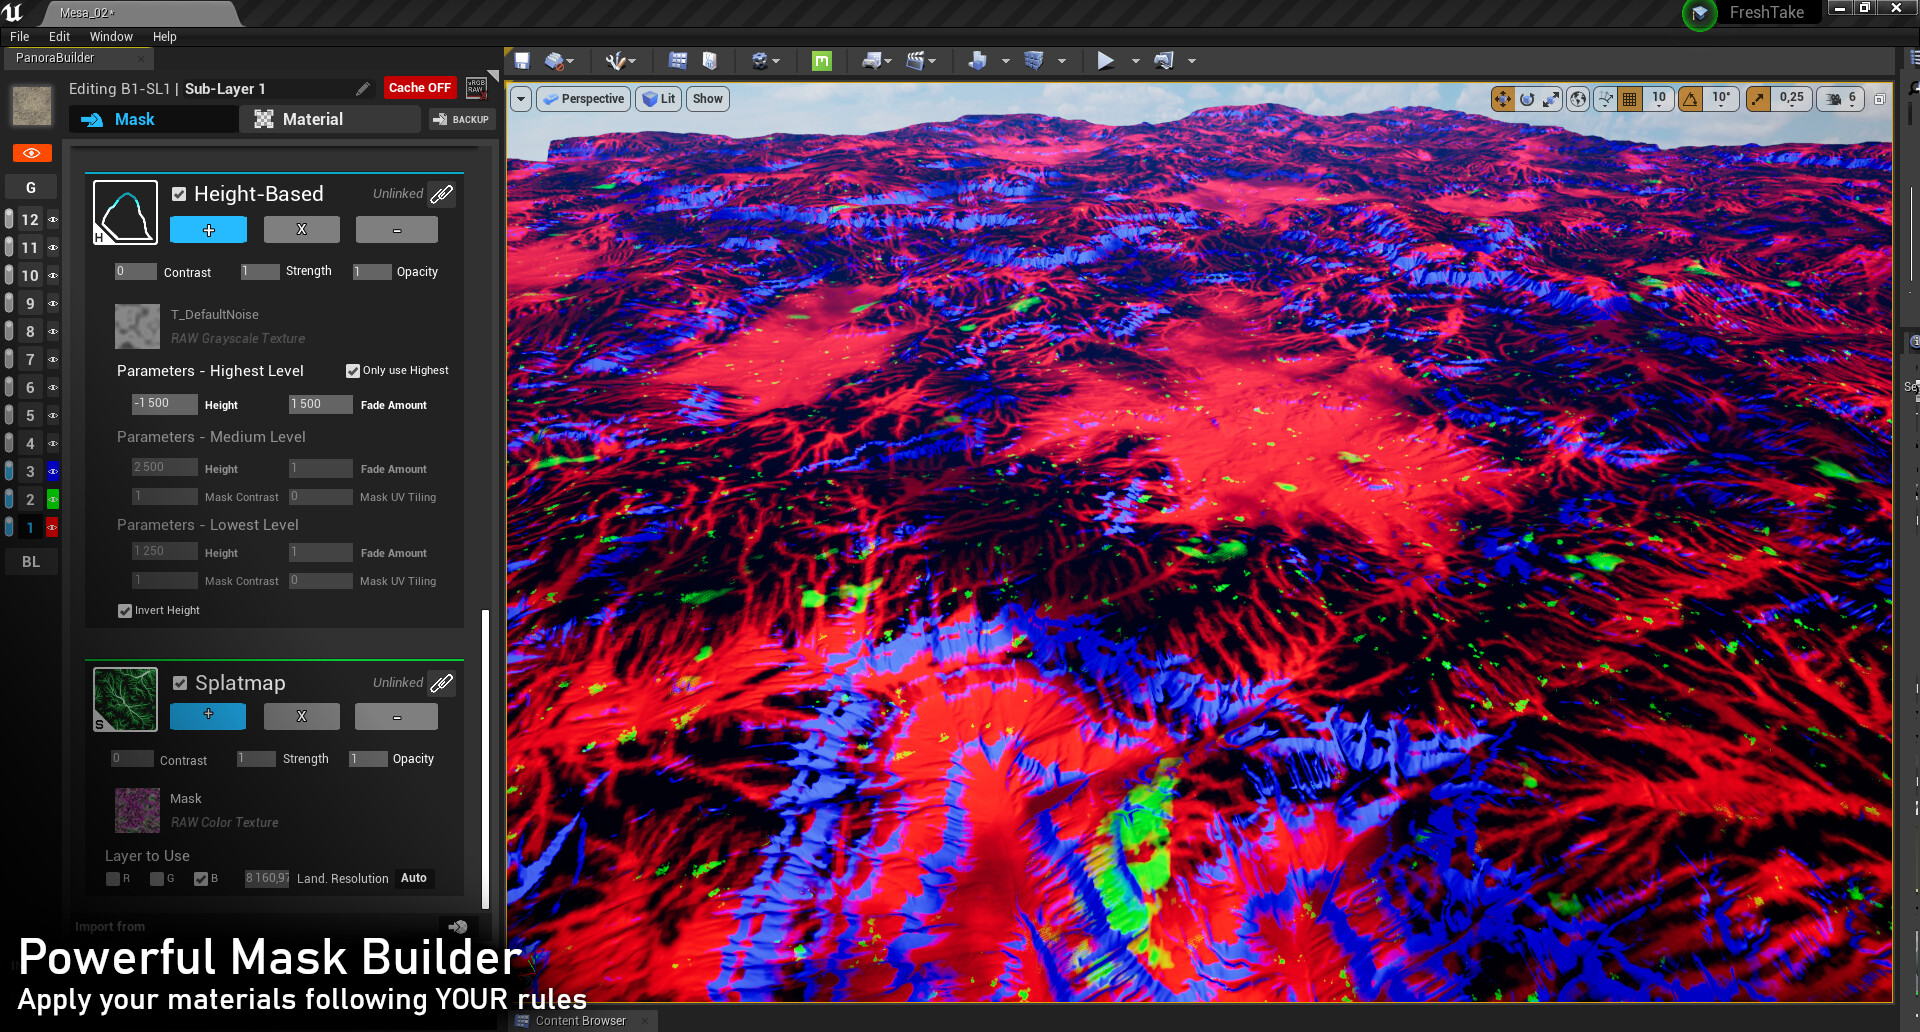Switch to the Material tab
The image size is (1920, 1032).
click(x=330, y=119)
